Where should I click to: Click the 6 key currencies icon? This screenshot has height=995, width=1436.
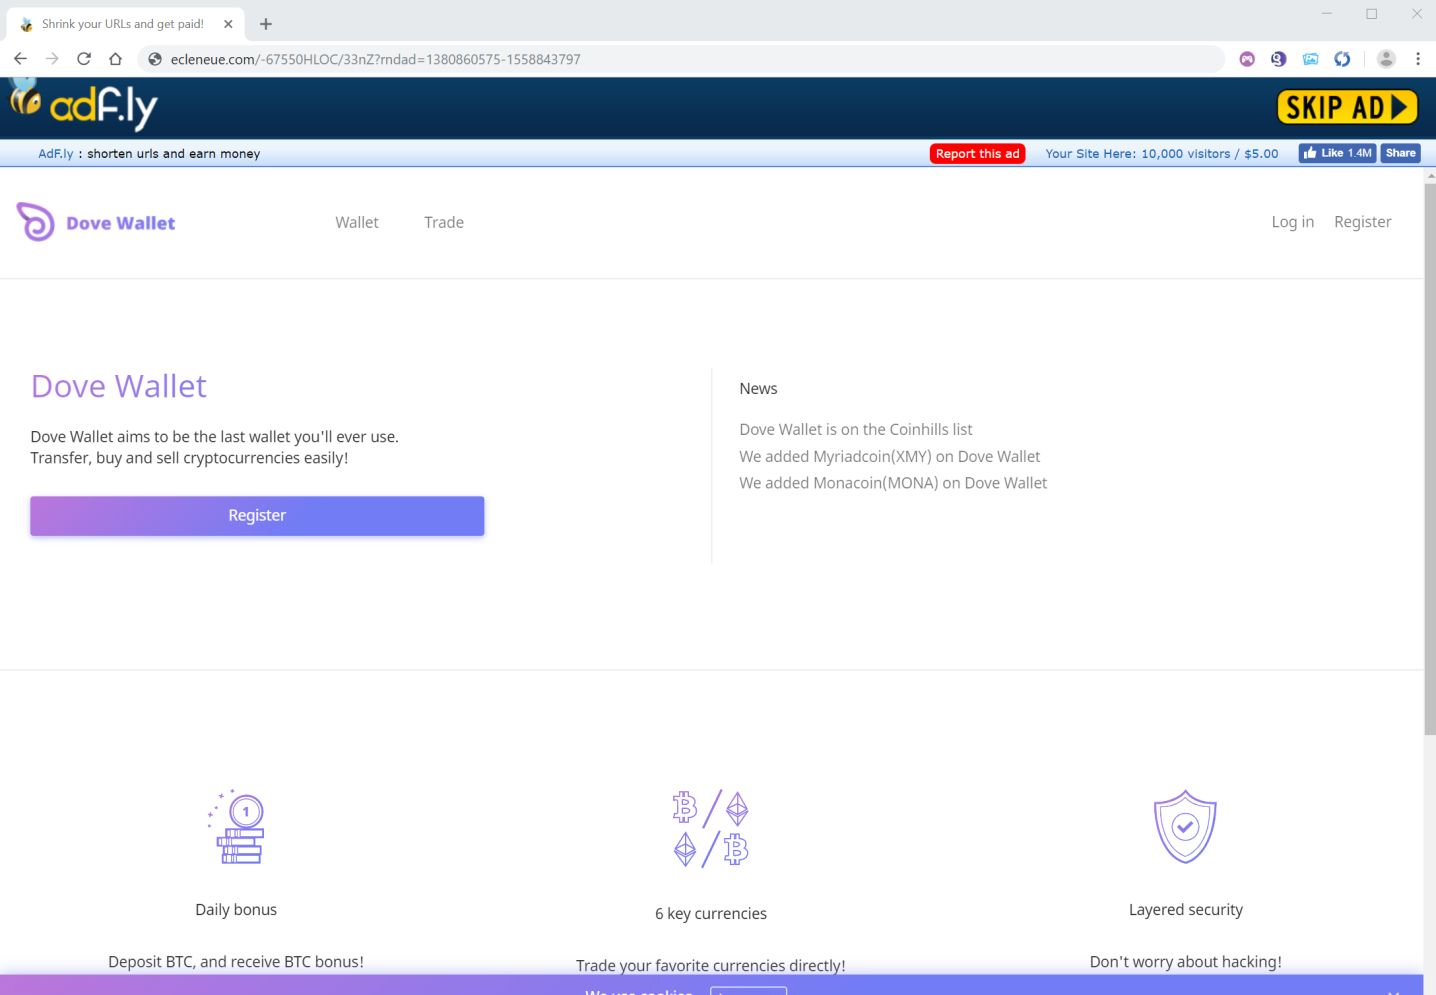pyautogui.click(x=711, y=828)
